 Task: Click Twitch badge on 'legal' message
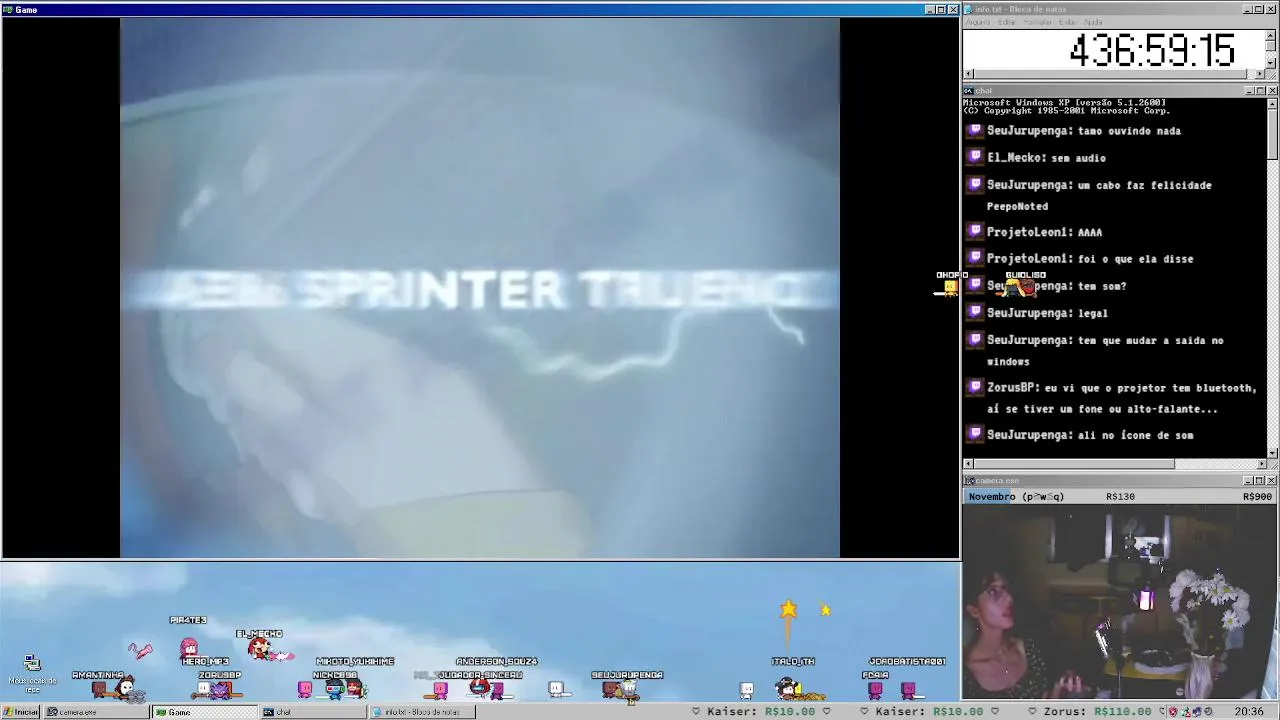pyautogui.click(x=976, y=312)
